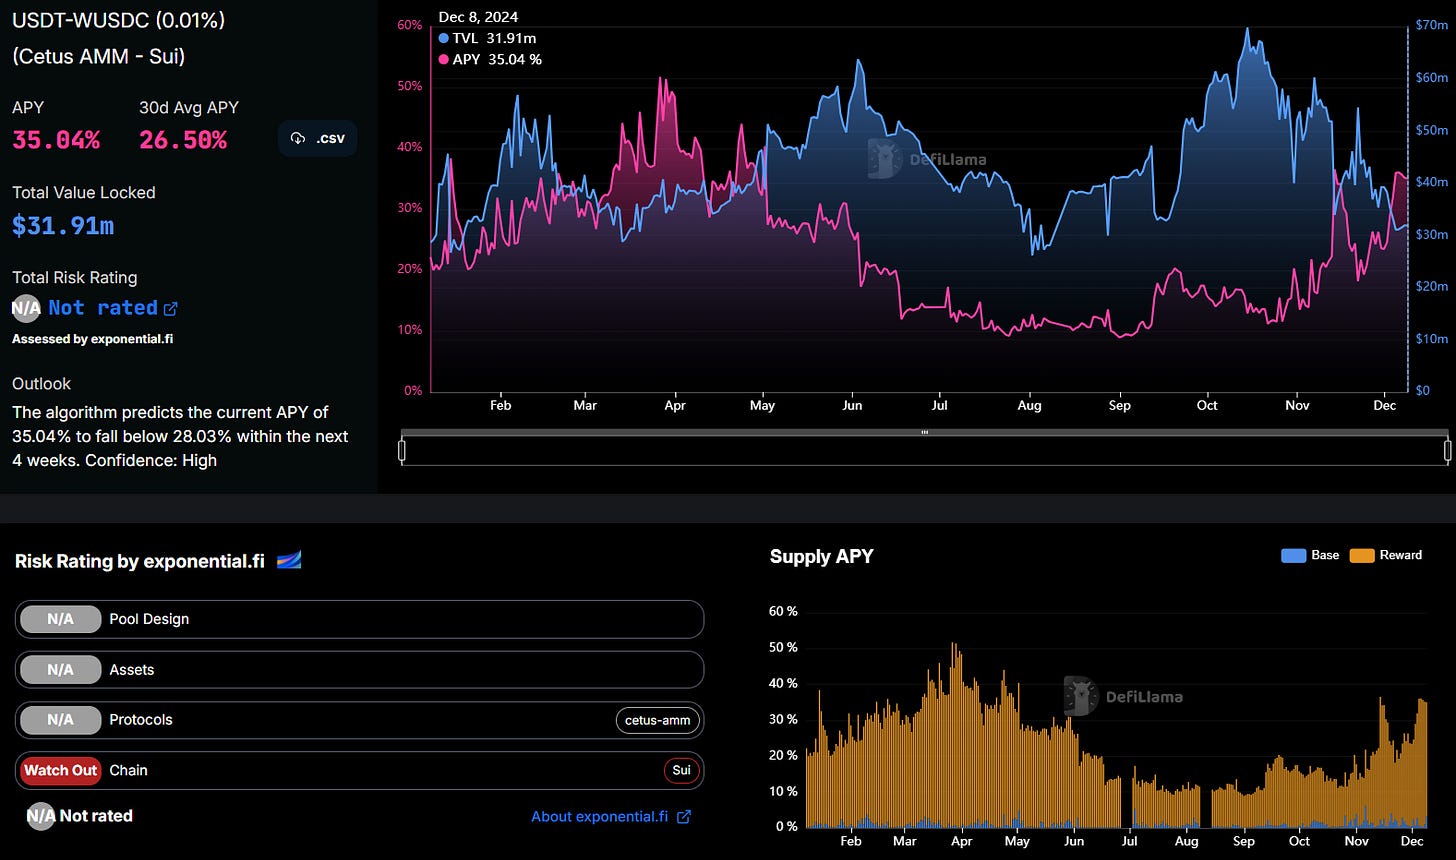
Task: Click N/A badge on Pool Design row
Action: point(60,619)
